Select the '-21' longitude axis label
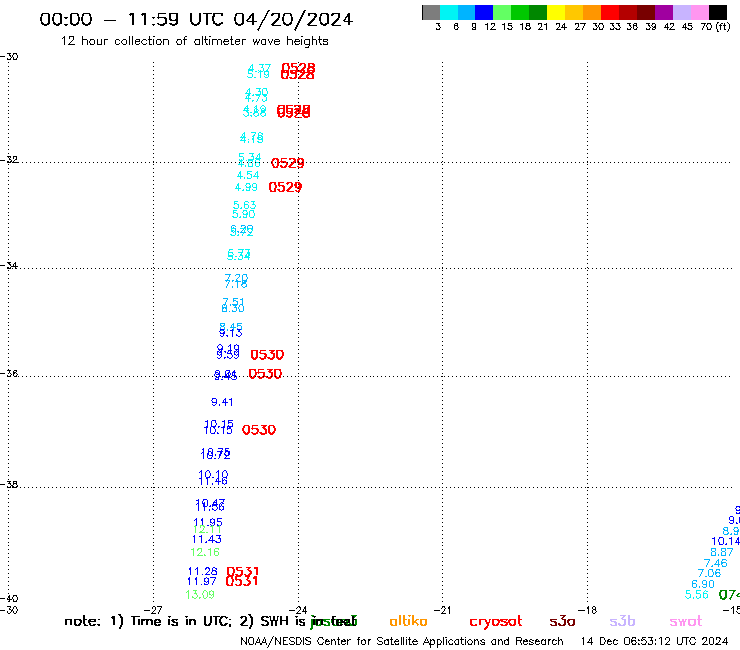Viewport: 740px width, 650px height. tap(442, 610)
